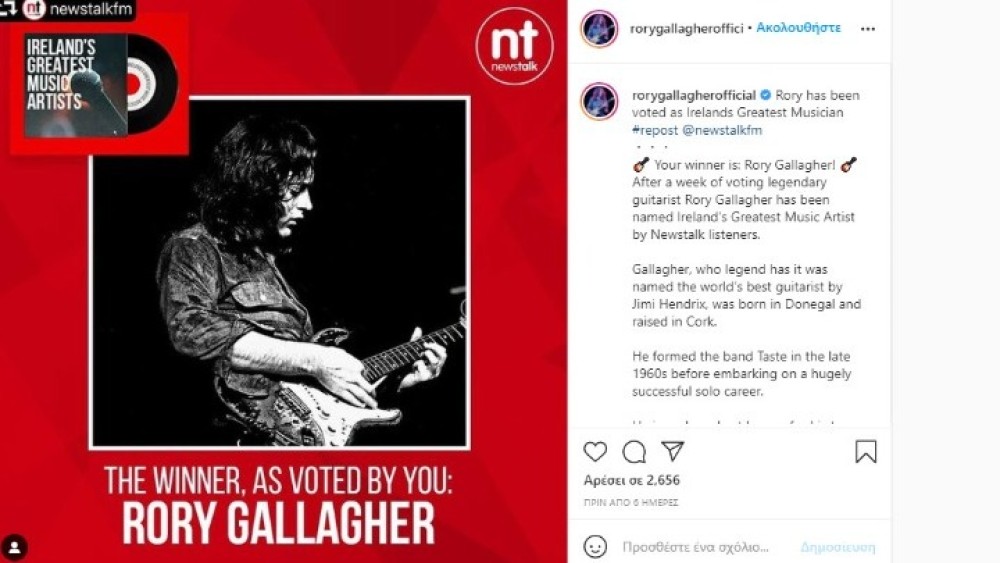
Task: Share post using paper plane icon
Action: click(672, 451)
